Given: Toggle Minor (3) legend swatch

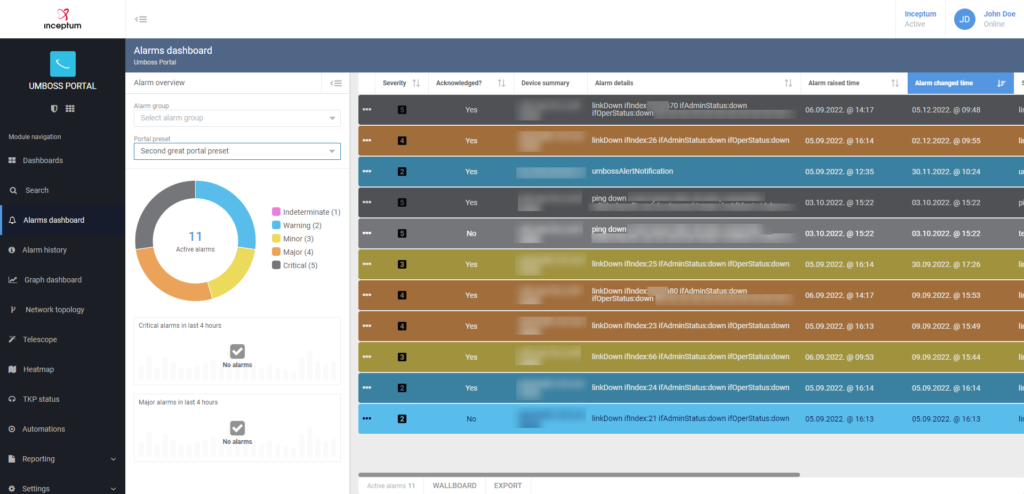Looking at the screenshot, I should (x=276, y=239).
